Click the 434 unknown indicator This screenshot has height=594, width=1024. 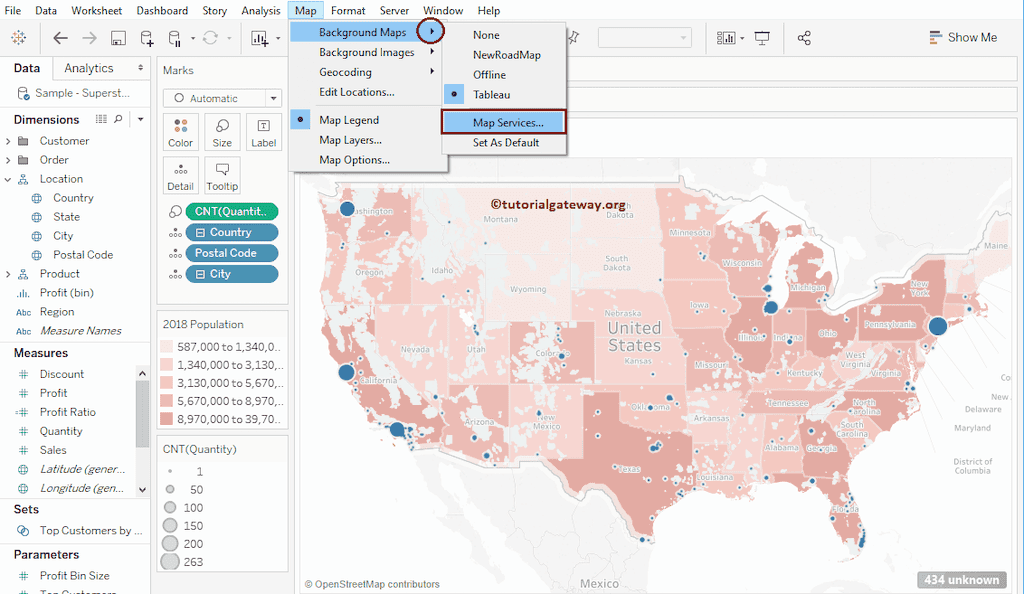click(961, 579)
